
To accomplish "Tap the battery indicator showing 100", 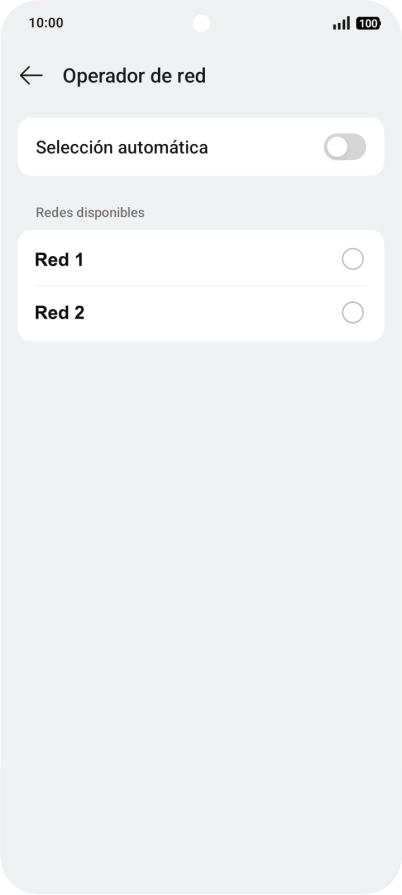I will [x=368, y=23].
